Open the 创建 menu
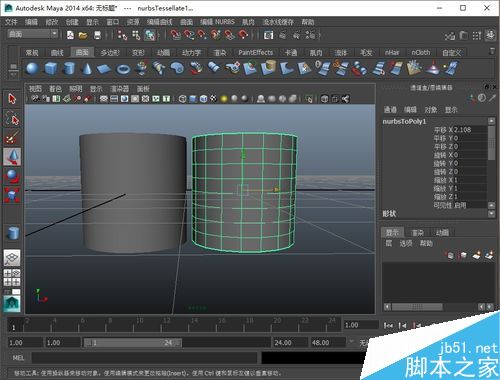Screen dimensions: 500x380 (x=72, y=22)
